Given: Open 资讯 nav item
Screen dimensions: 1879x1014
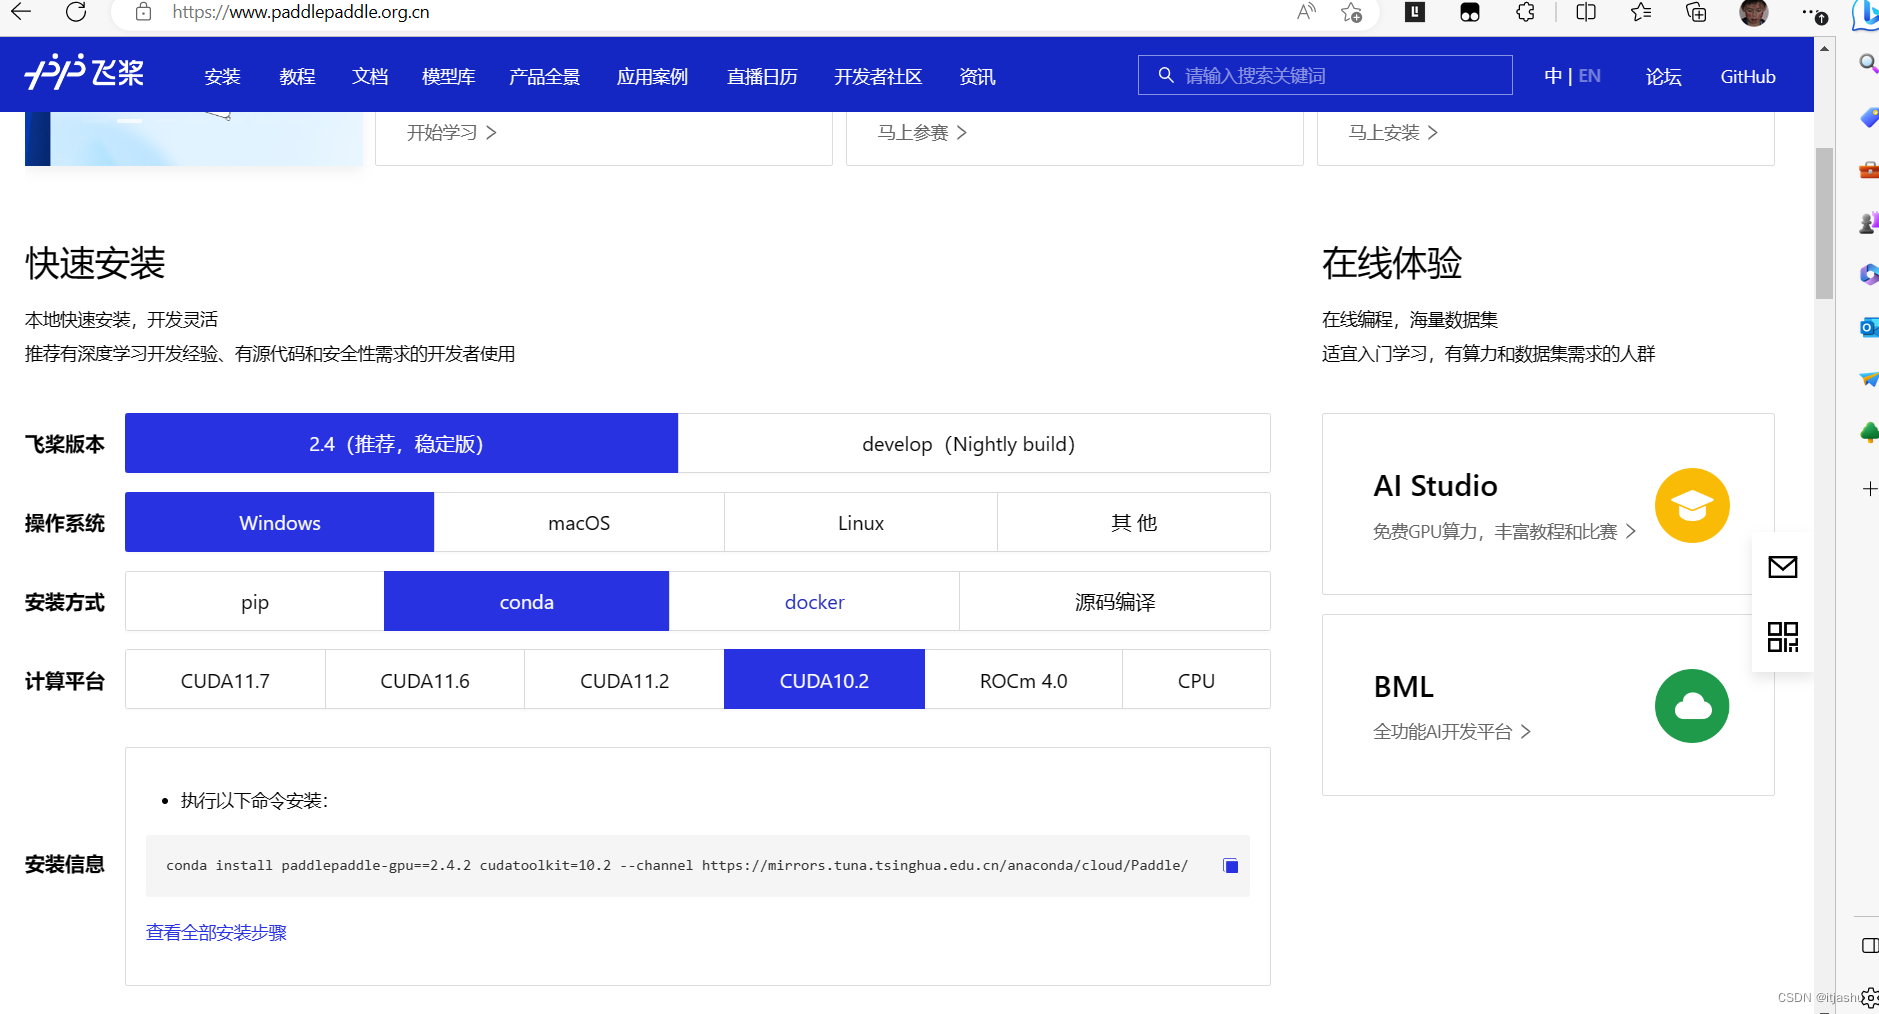Looking at the screenshot, I should pyautogui.click(x=977, y=76).
